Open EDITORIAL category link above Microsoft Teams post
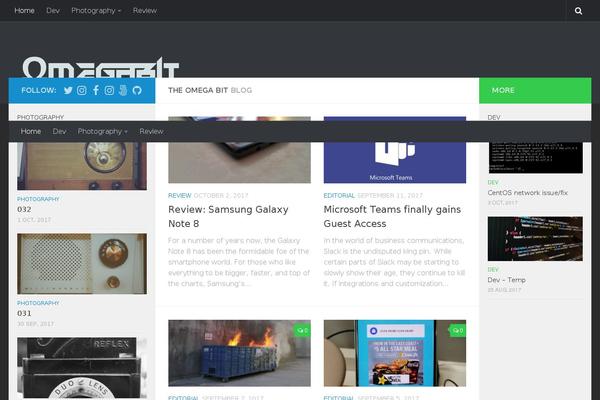This screenshot has height=400, width=600. pos(339,196)
